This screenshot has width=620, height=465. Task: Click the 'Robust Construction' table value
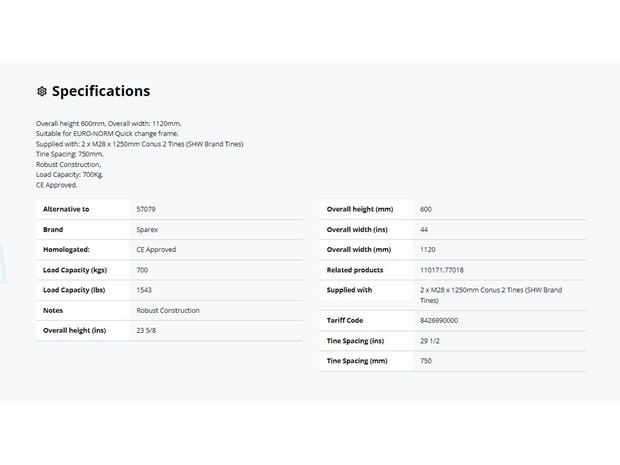[x=168, y=310]
